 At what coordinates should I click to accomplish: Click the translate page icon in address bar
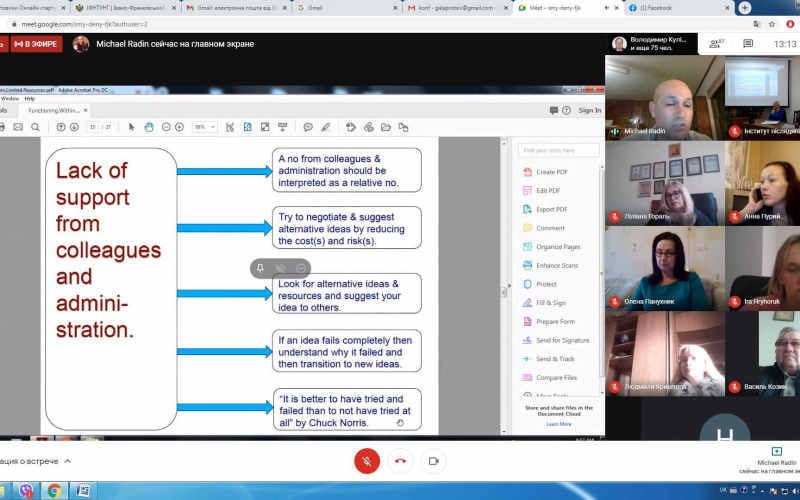click(757, 24)
